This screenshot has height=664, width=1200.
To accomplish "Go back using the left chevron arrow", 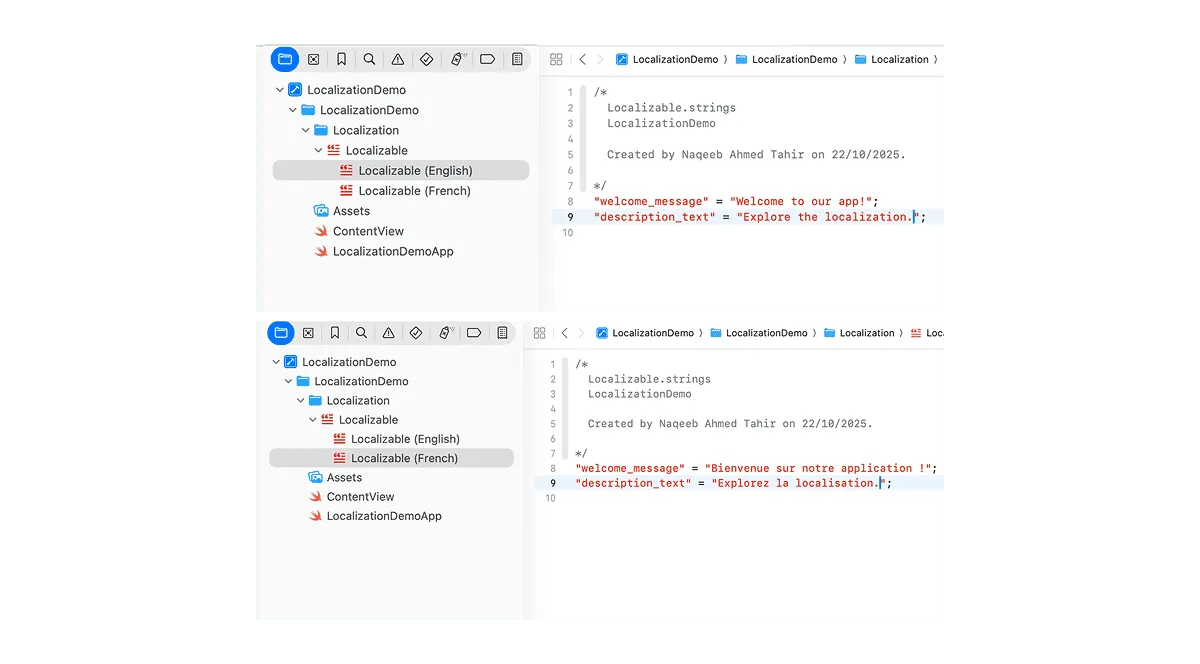I will (582, 59).
